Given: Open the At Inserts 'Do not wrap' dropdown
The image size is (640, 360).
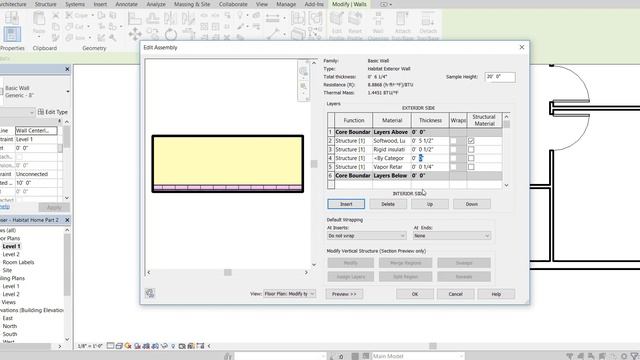Looking at the screenshot, I should click(366, 236).
